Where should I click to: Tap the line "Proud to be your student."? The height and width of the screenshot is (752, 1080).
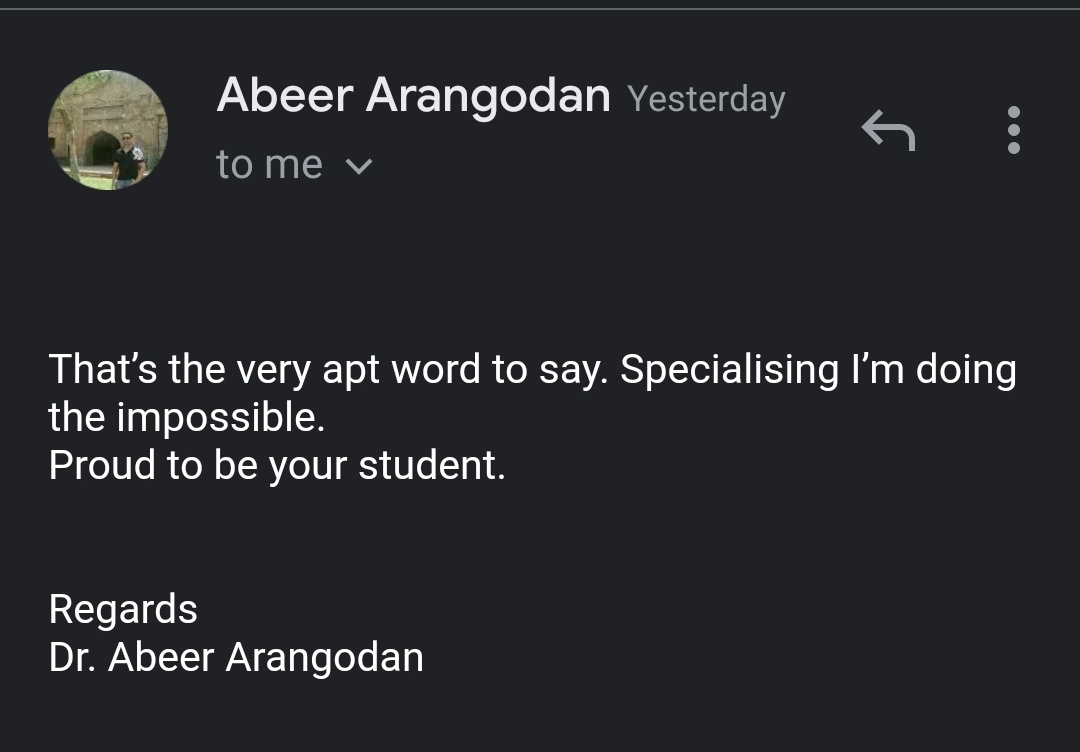277,466
